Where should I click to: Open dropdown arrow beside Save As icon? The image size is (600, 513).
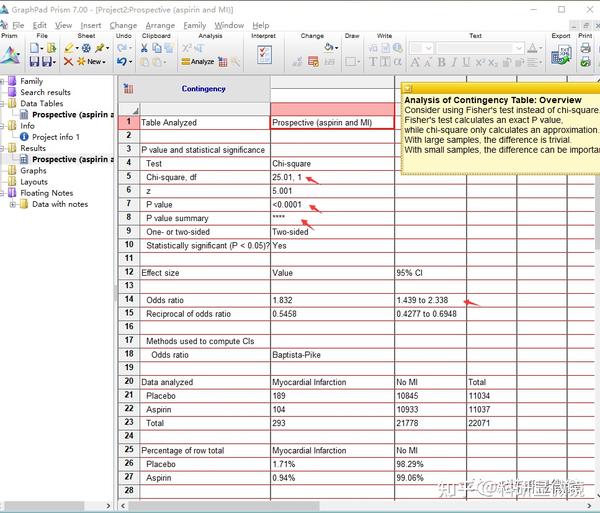[54, 62]
